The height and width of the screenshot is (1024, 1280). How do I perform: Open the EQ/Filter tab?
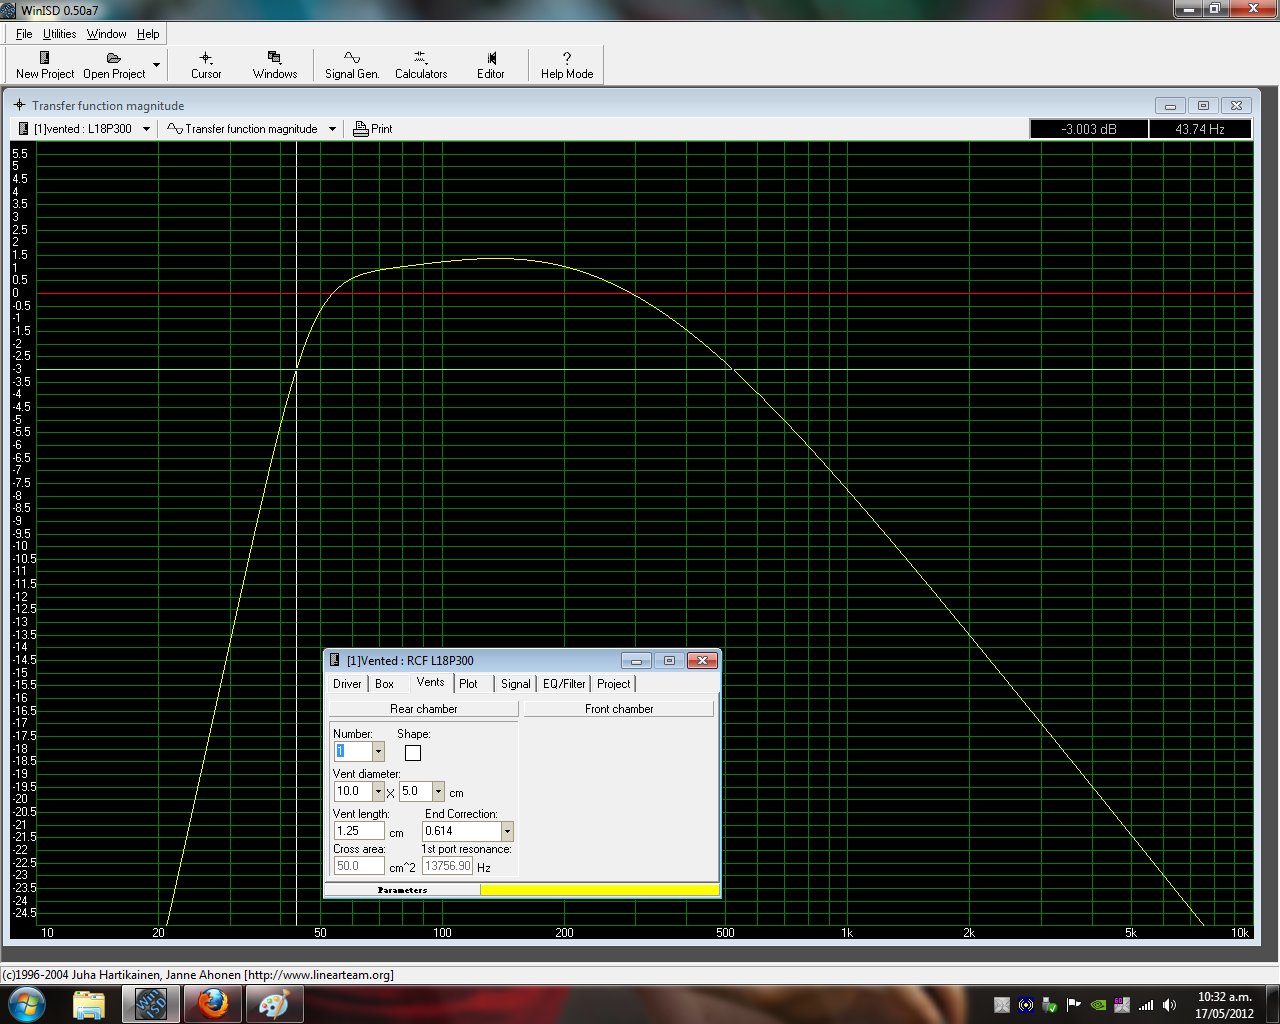click(564, 684)
